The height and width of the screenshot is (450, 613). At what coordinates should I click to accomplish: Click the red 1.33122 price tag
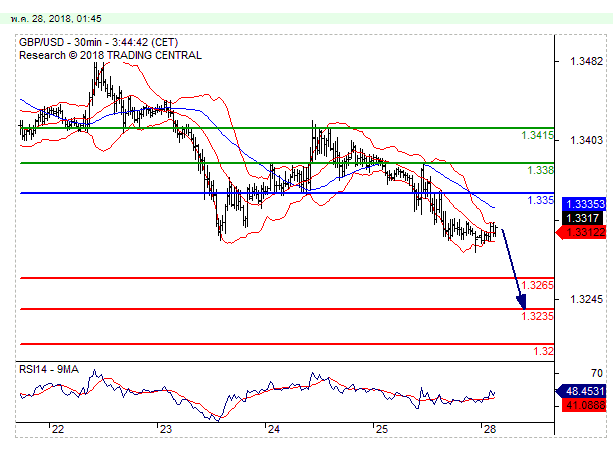[x=581, y=232]
